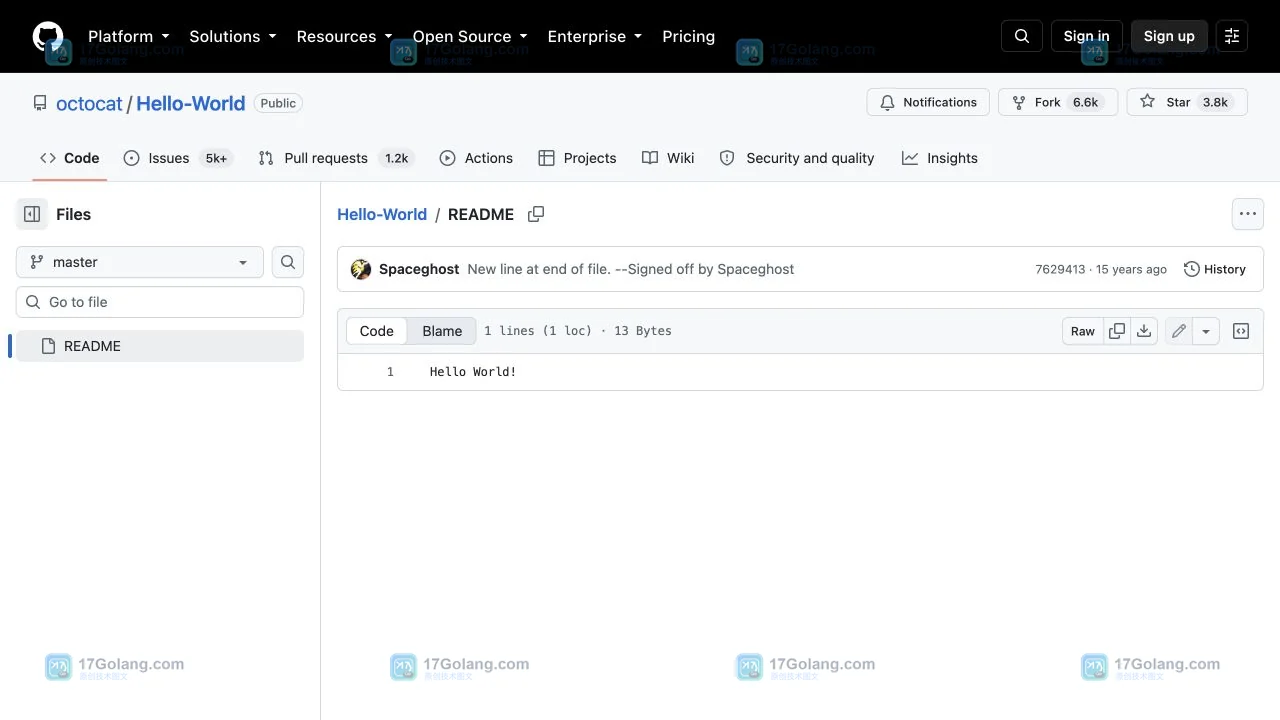The width and height of the screenshot is (1280, 720).
Task: Open Pricing page
Action: coord(689,36)
